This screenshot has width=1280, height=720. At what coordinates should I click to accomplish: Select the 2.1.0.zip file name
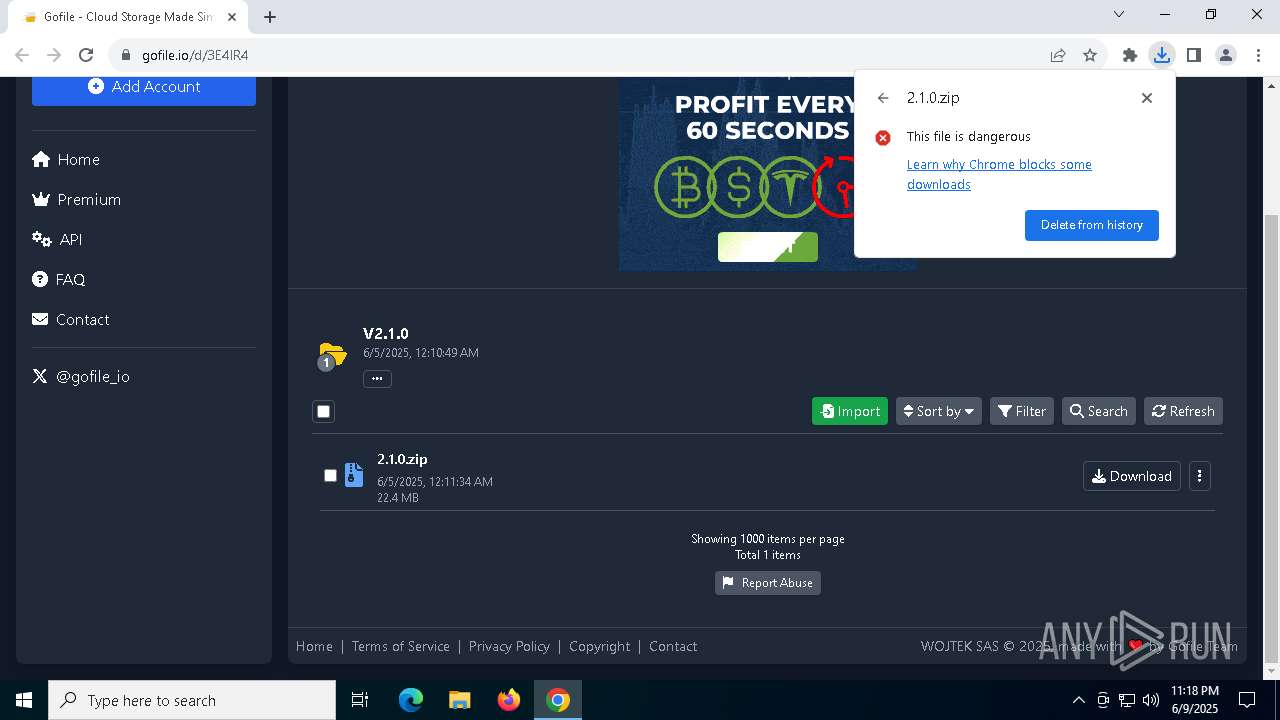click(402, 459)
